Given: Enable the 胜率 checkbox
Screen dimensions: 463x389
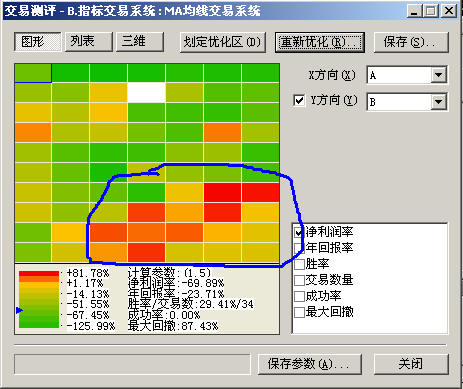Looking at the screenshot, I should coord(299,264).
